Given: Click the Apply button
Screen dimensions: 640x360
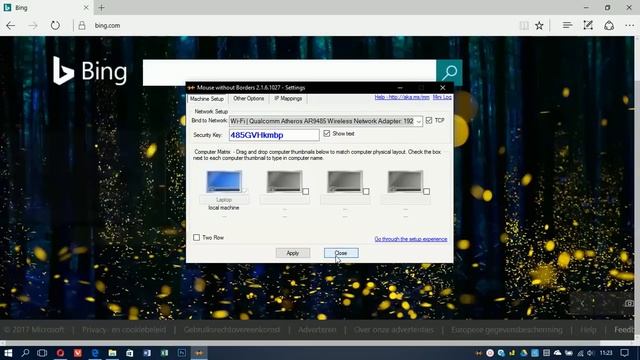Looking at the screenshot, I should point(293,253).
